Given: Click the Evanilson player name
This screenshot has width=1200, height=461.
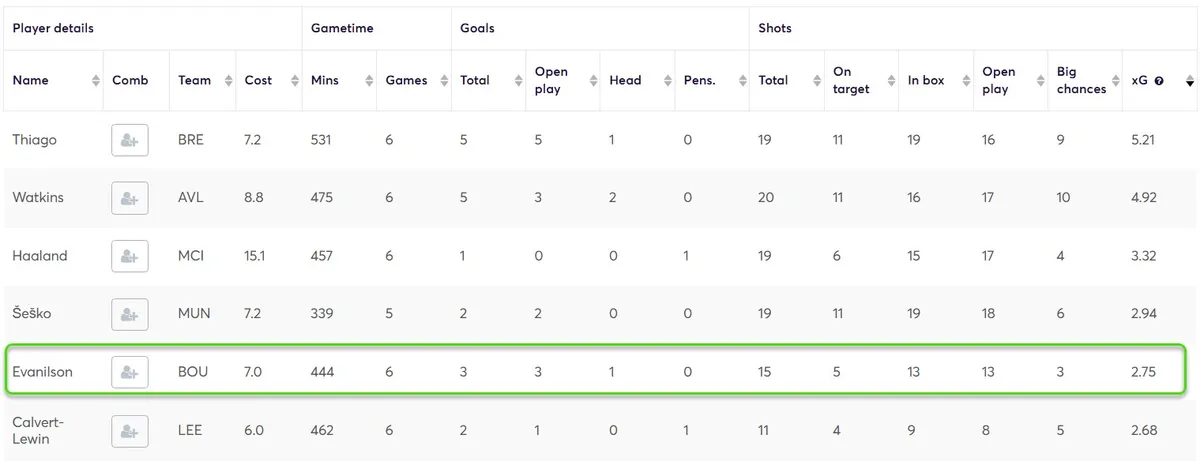Looking at the screenshot, I should click(x=42, y=372).
